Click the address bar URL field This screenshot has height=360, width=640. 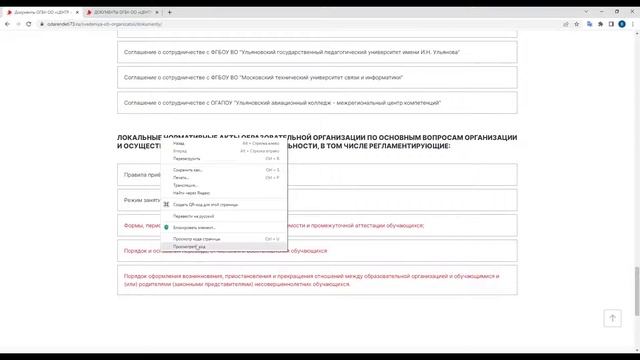coord(300,24)
